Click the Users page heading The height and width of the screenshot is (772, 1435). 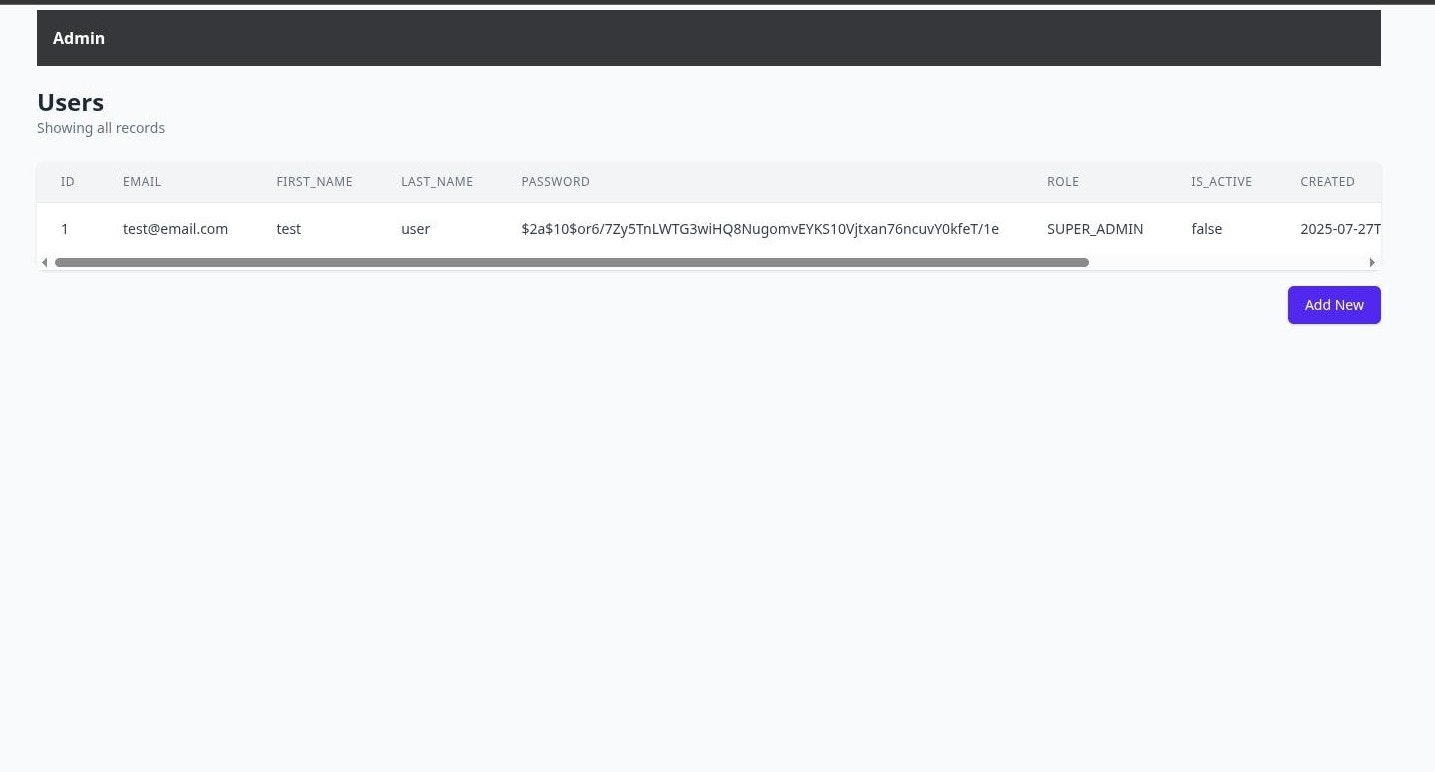71,102
